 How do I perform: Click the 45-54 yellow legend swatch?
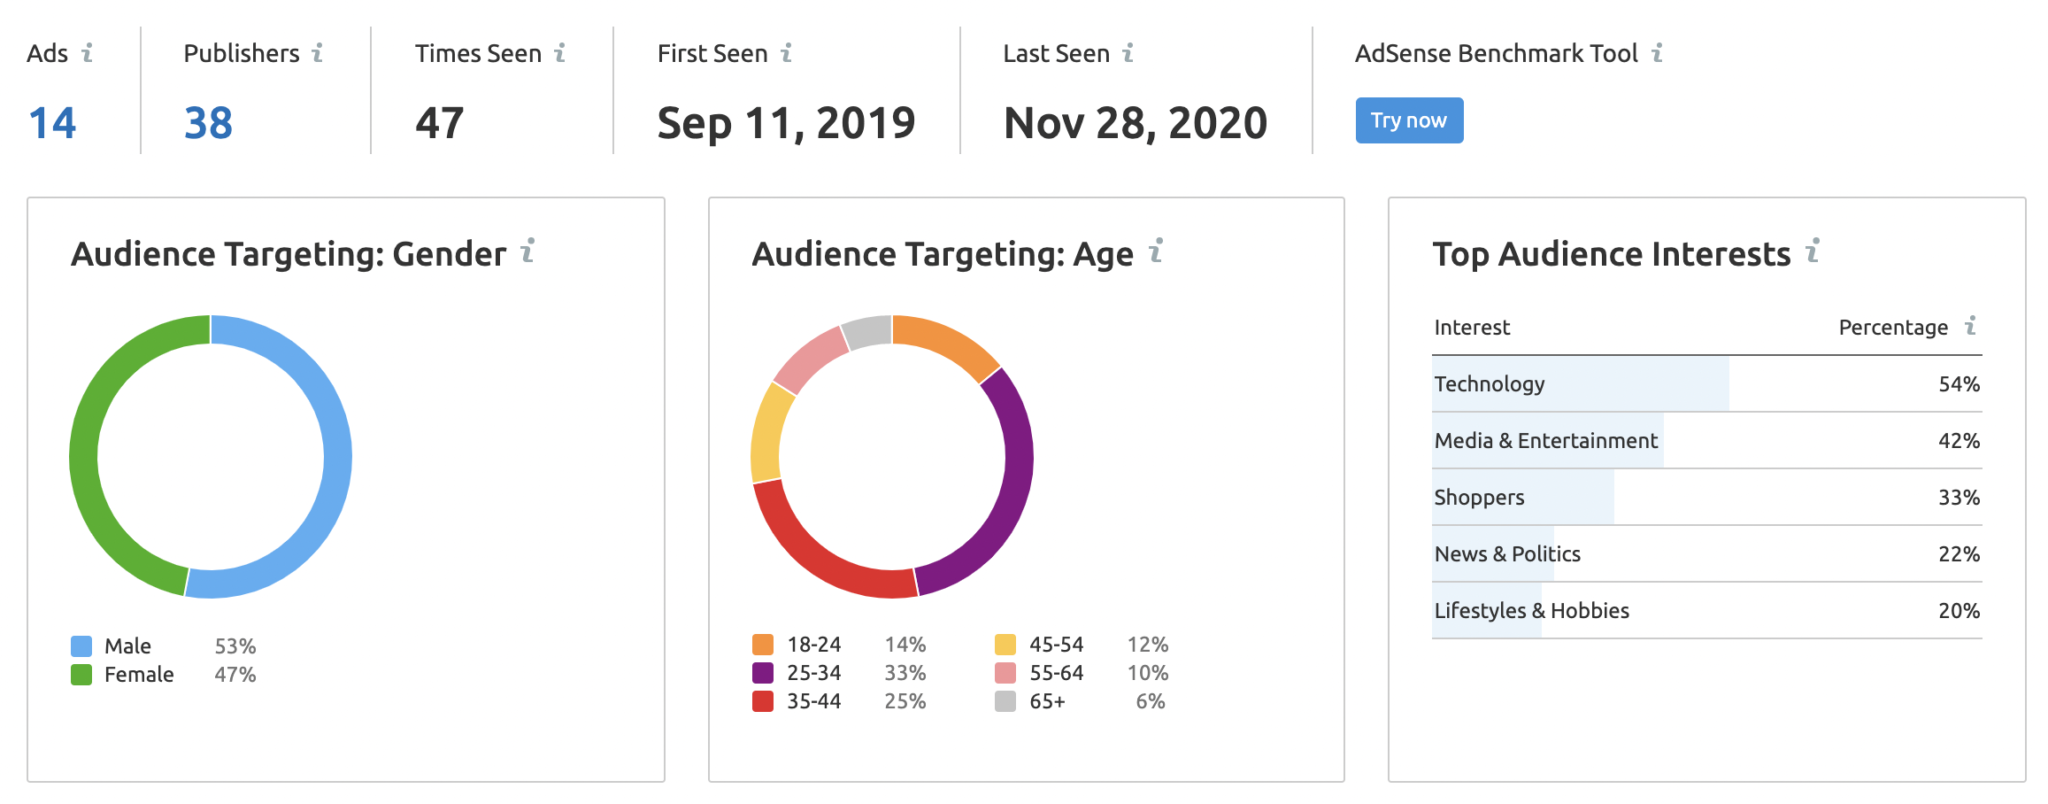click(x=1006, y=644)
